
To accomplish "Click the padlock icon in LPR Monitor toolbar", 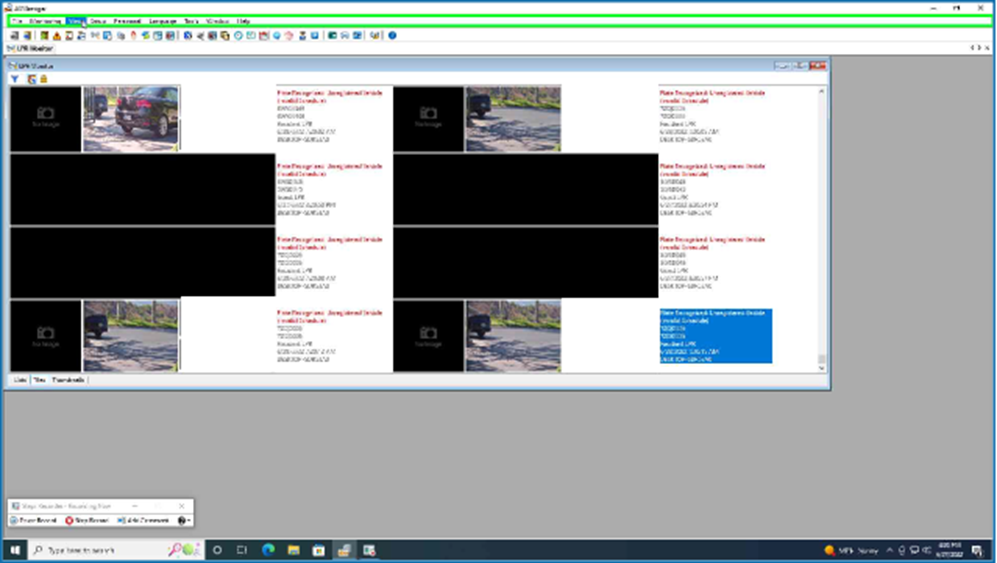I will click(x=43, y=78).
